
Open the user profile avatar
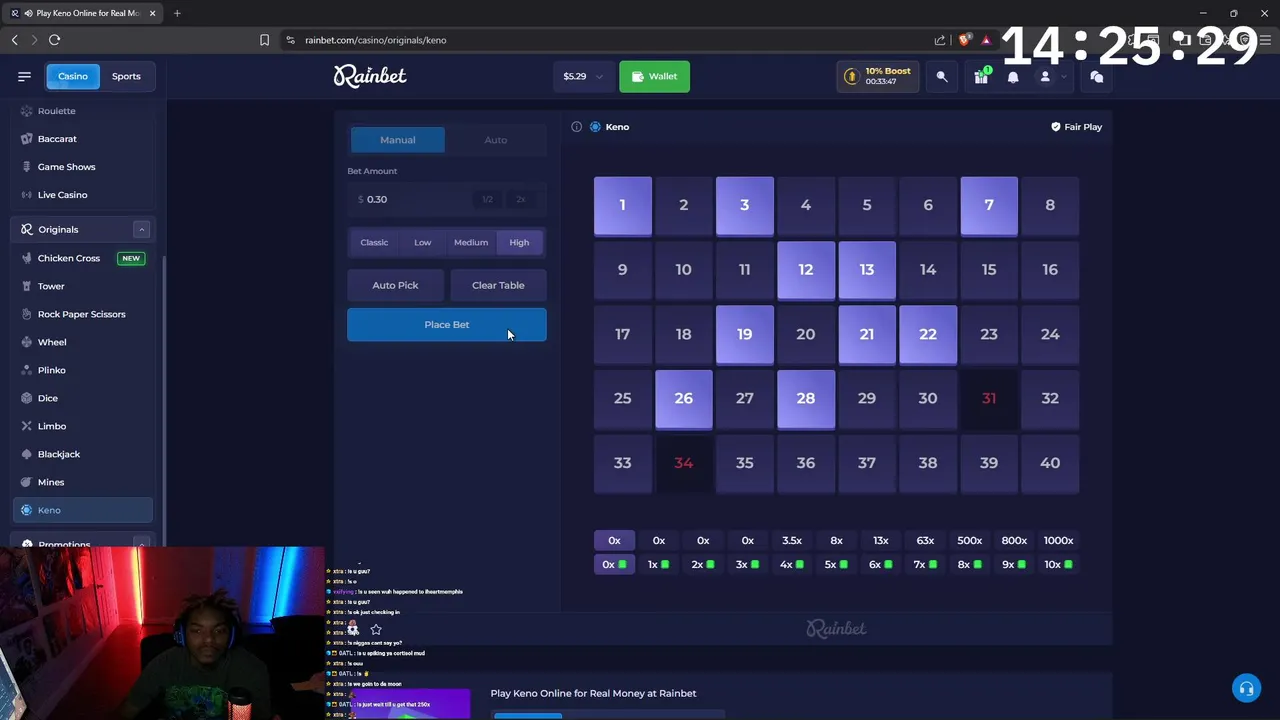1045,76
